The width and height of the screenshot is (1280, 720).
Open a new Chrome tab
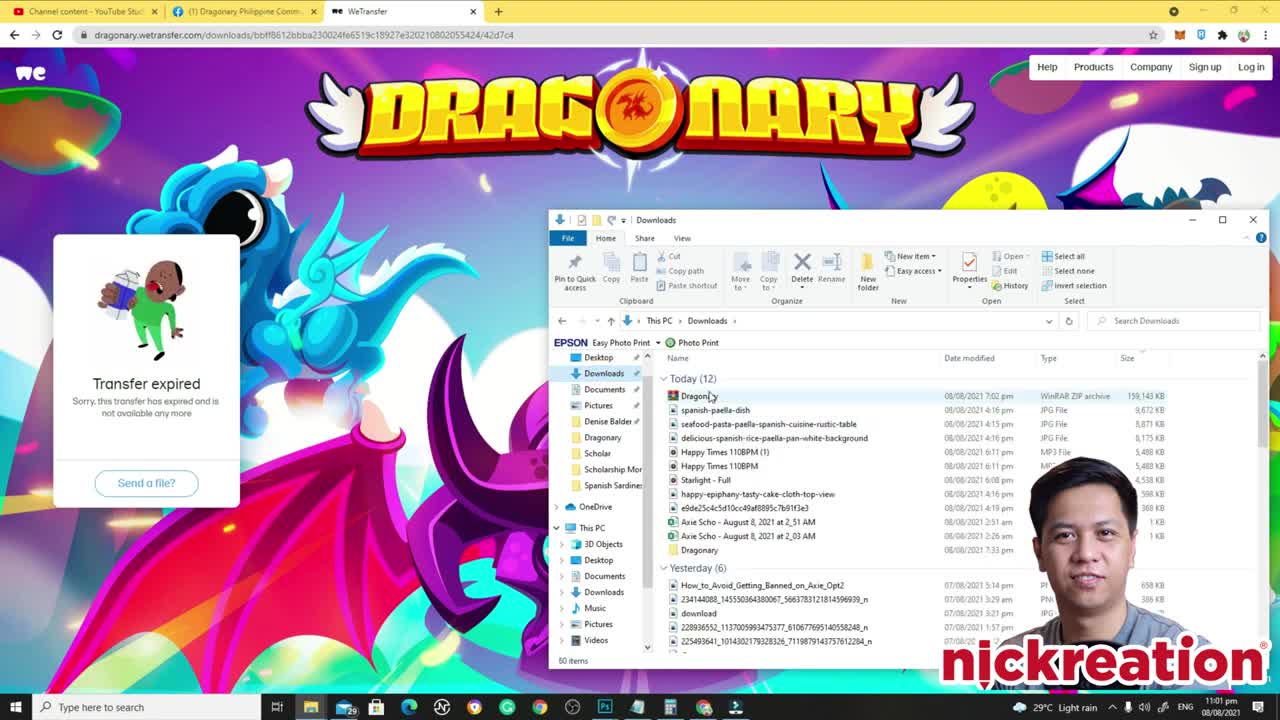click(498, 11)
